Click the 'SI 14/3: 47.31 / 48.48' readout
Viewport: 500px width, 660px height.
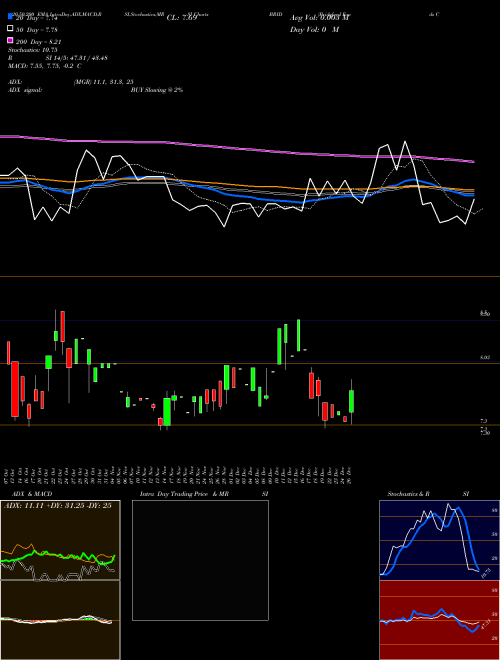[77, 58]
